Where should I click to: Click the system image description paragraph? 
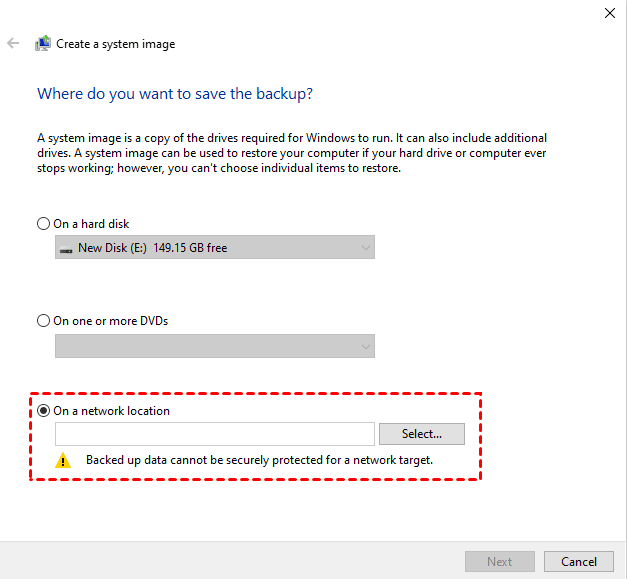pyautogui.click(x=292, y=153)
